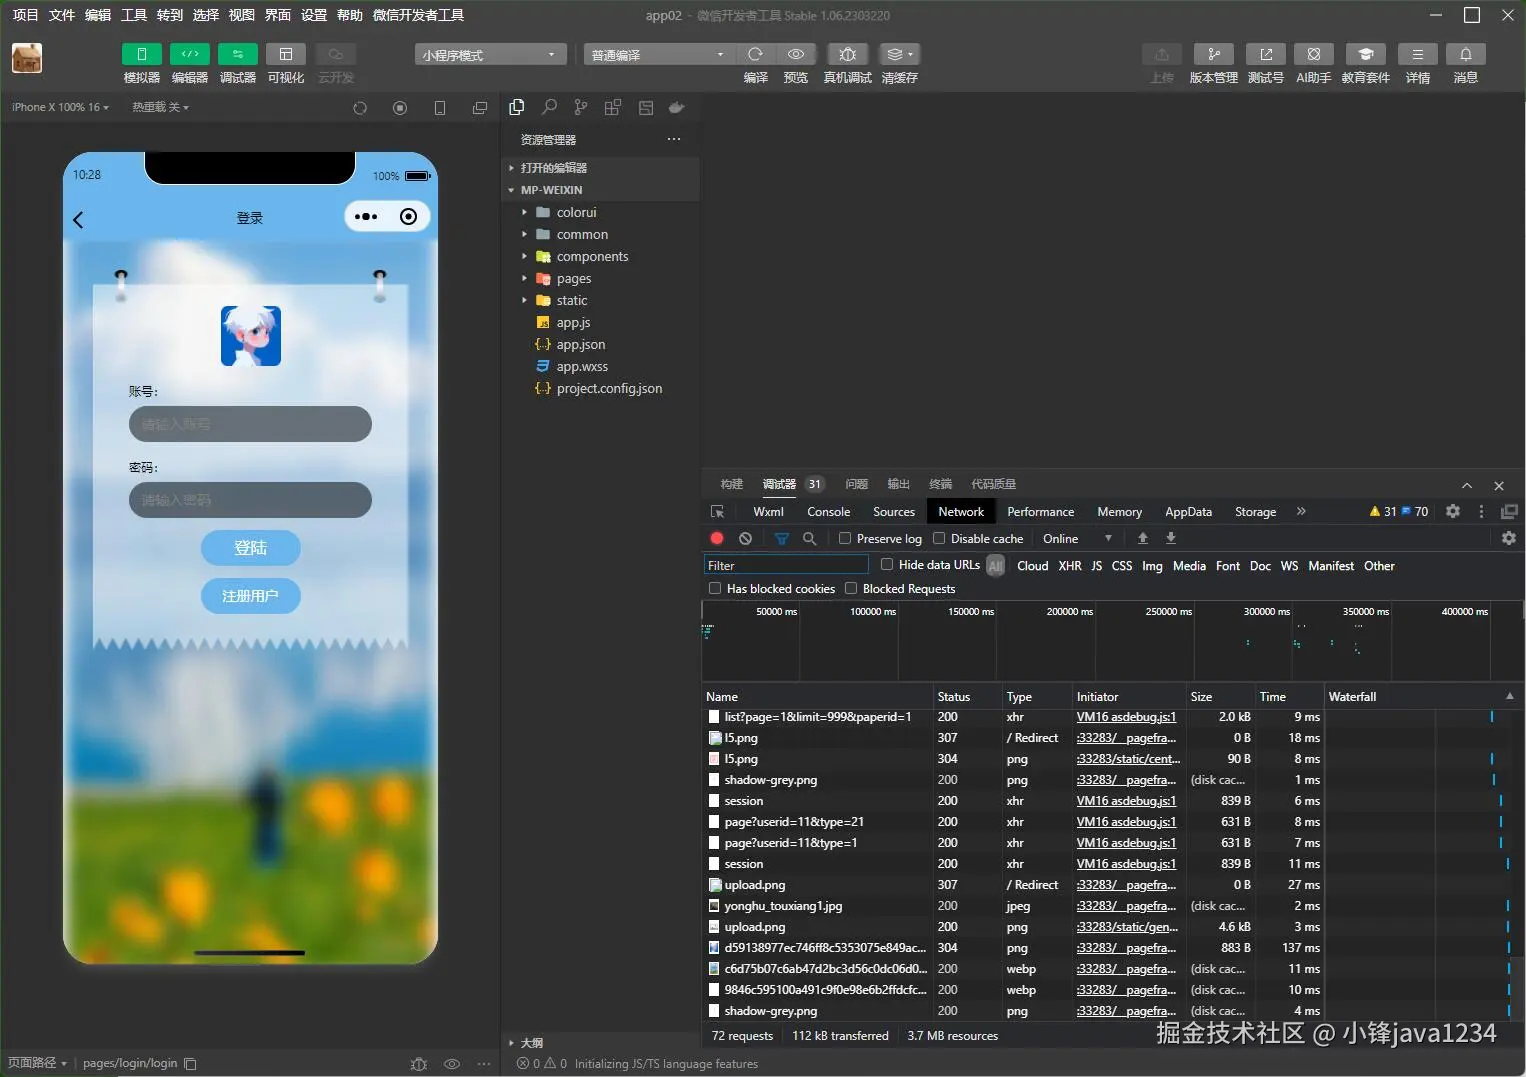This screenshot has height=1077, width=1526.
Task: Open the Online throttling dropdown
Action: pos(1076,538)
